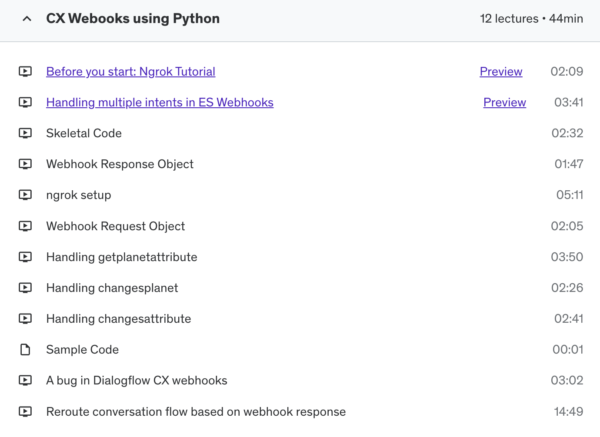This screenshot has height=437, width=600.
Task: Click the 05:11 duration of ngrok setup
Action: click(570, 195)
